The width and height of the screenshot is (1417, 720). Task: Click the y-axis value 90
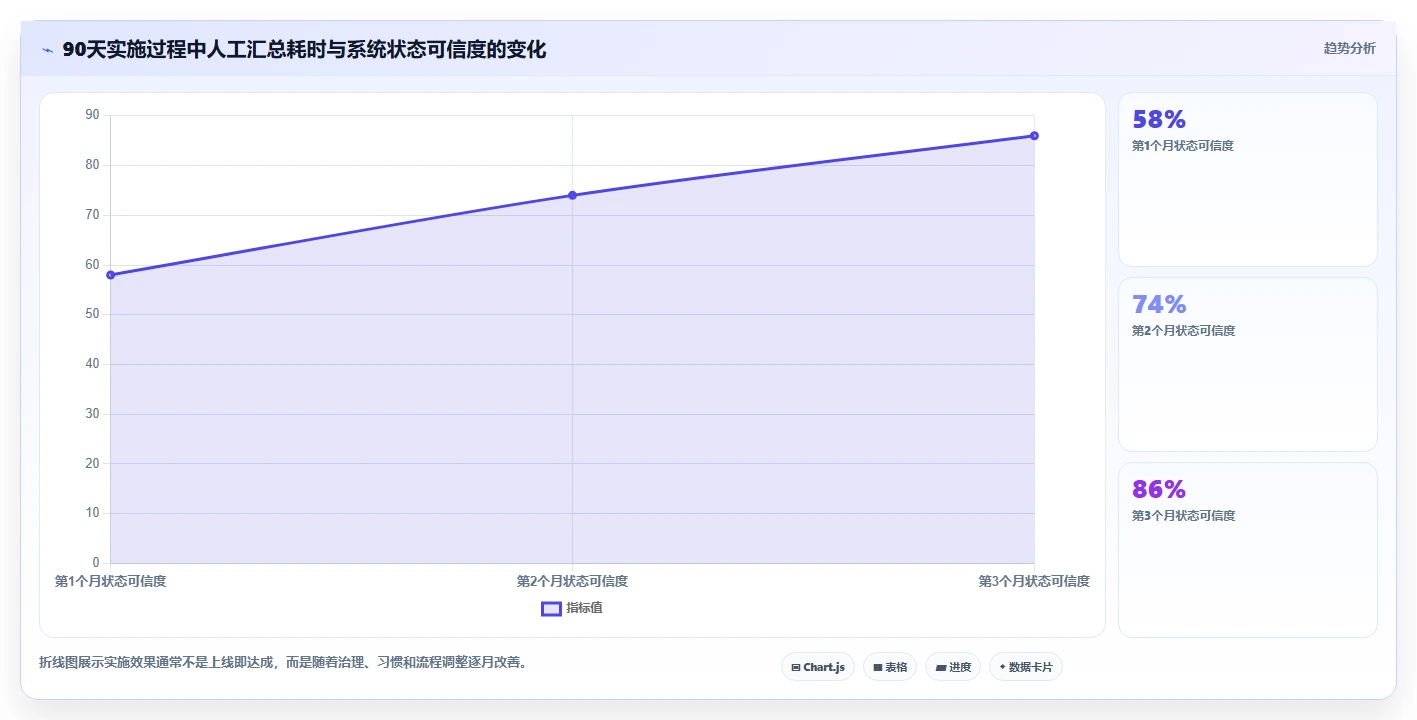(92, 115)
